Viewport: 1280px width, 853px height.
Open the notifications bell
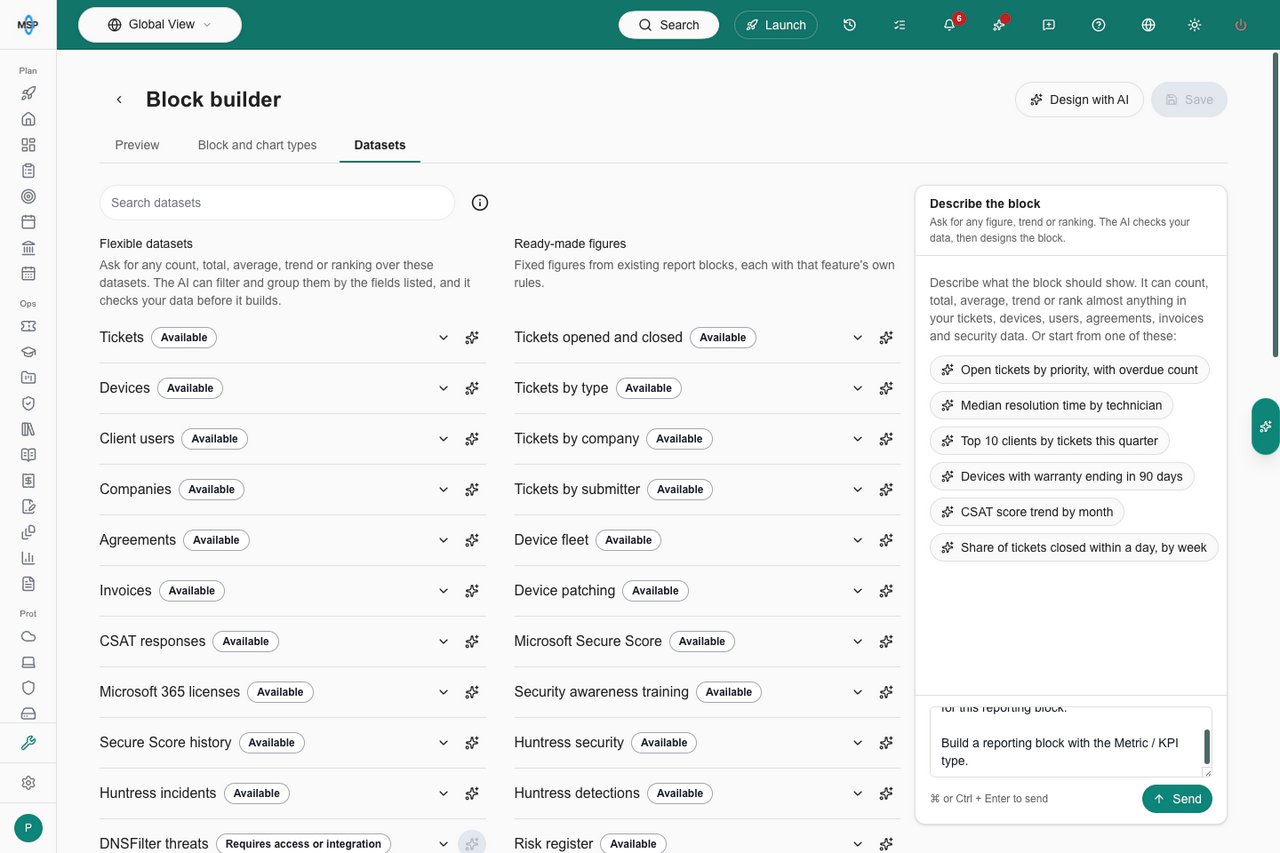pyautogui.click(x=949, y=25)
